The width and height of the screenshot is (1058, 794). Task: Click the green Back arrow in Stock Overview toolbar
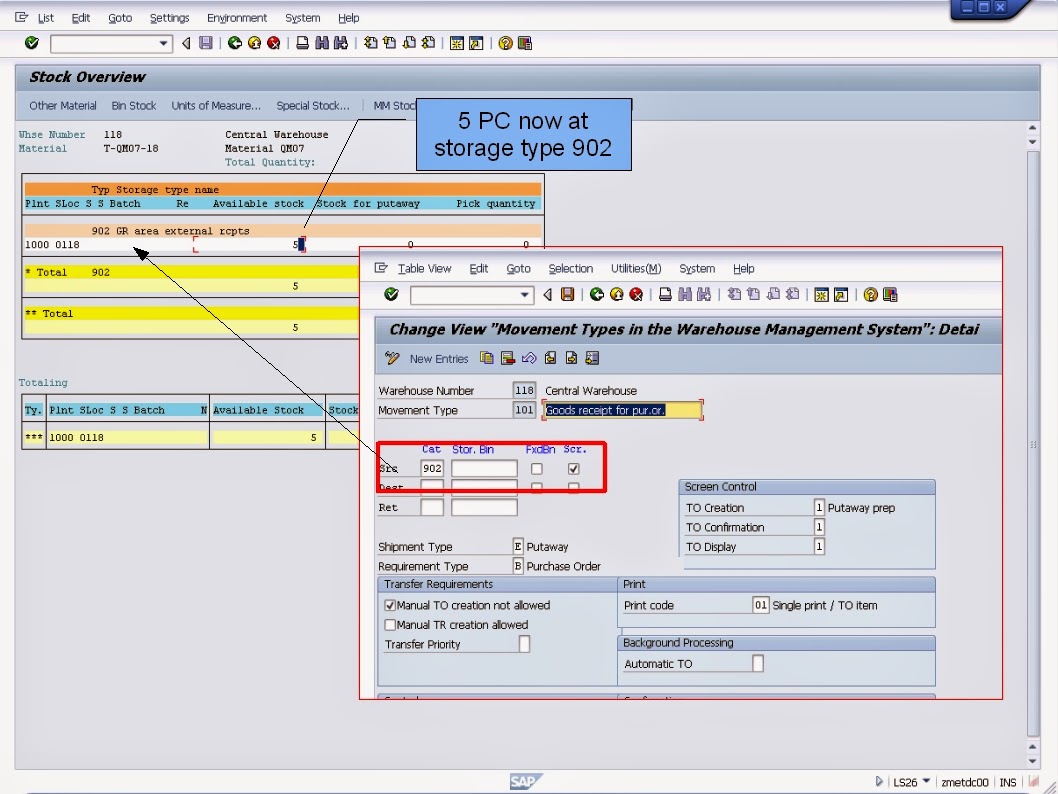(x=235, y=43)
